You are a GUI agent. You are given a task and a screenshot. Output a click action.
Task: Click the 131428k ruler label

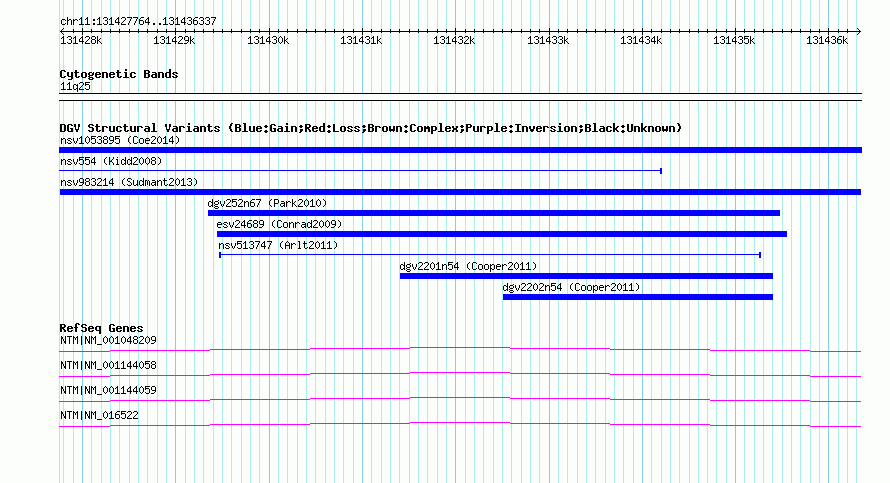click(x=81, y=40)
